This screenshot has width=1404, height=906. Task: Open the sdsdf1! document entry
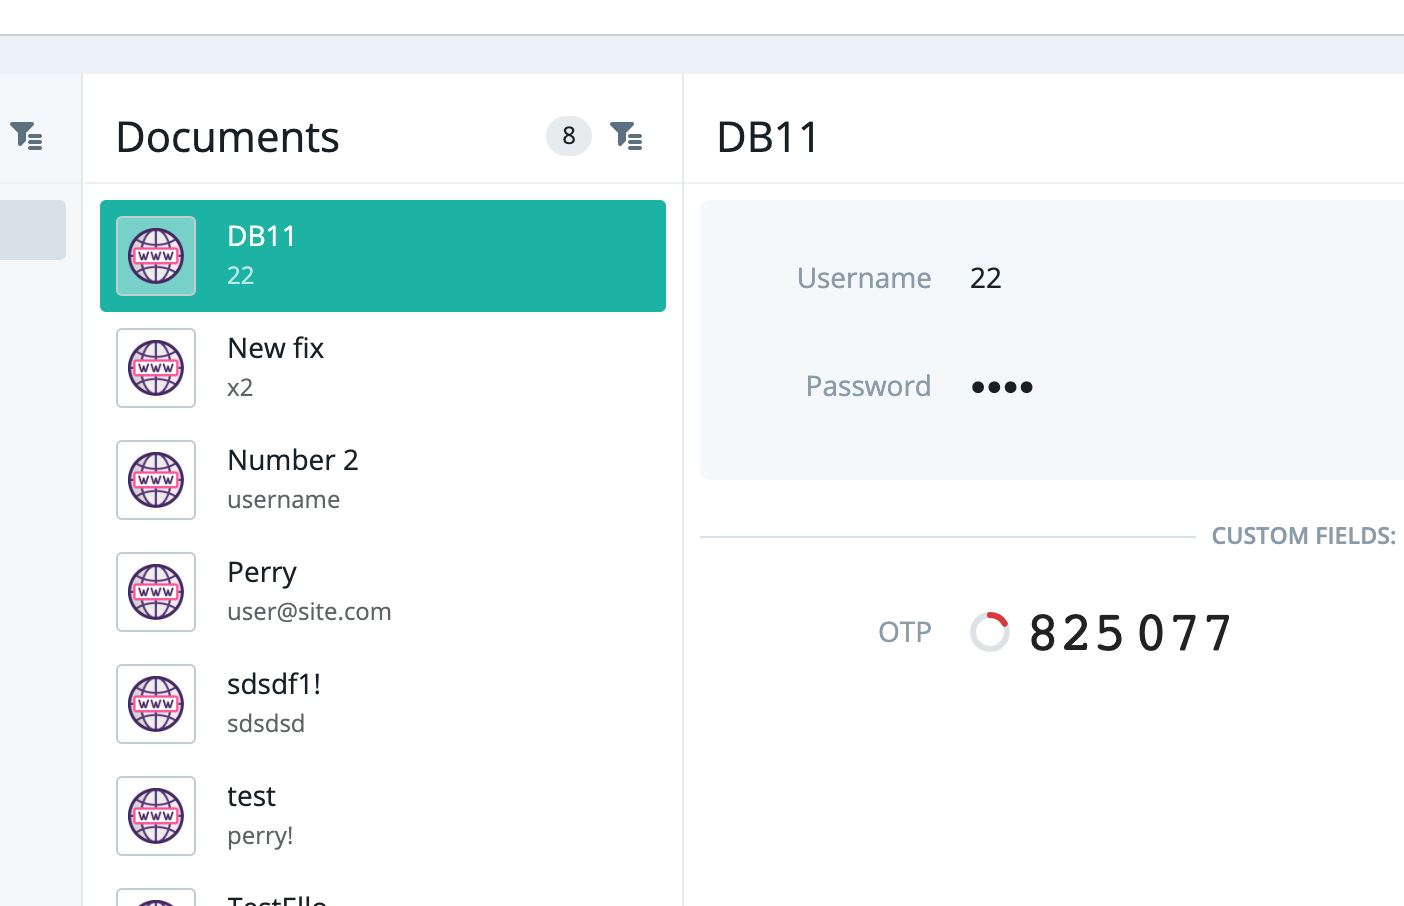(383, 704)
